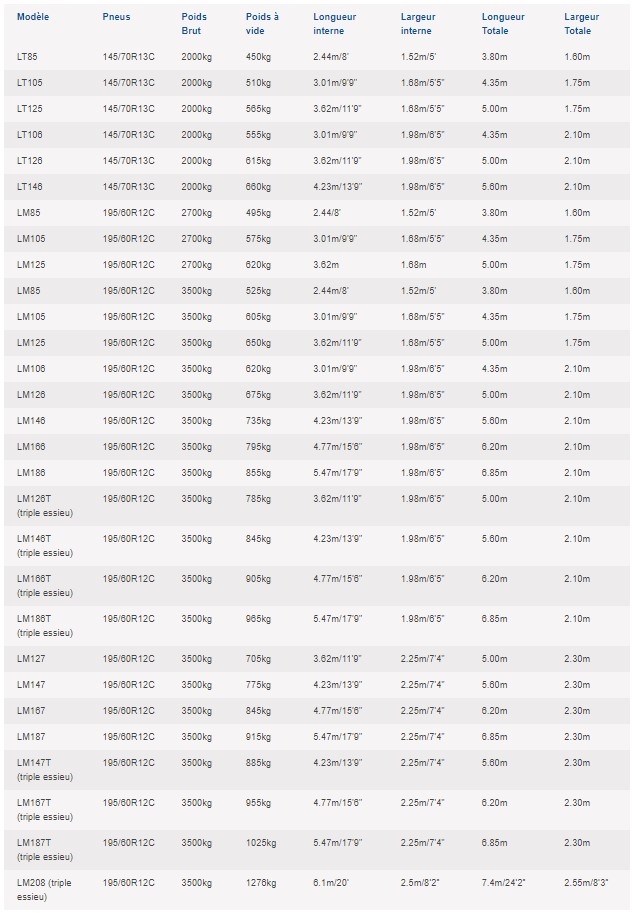Click the LM208 triple essieu model cell

(44, 890)
